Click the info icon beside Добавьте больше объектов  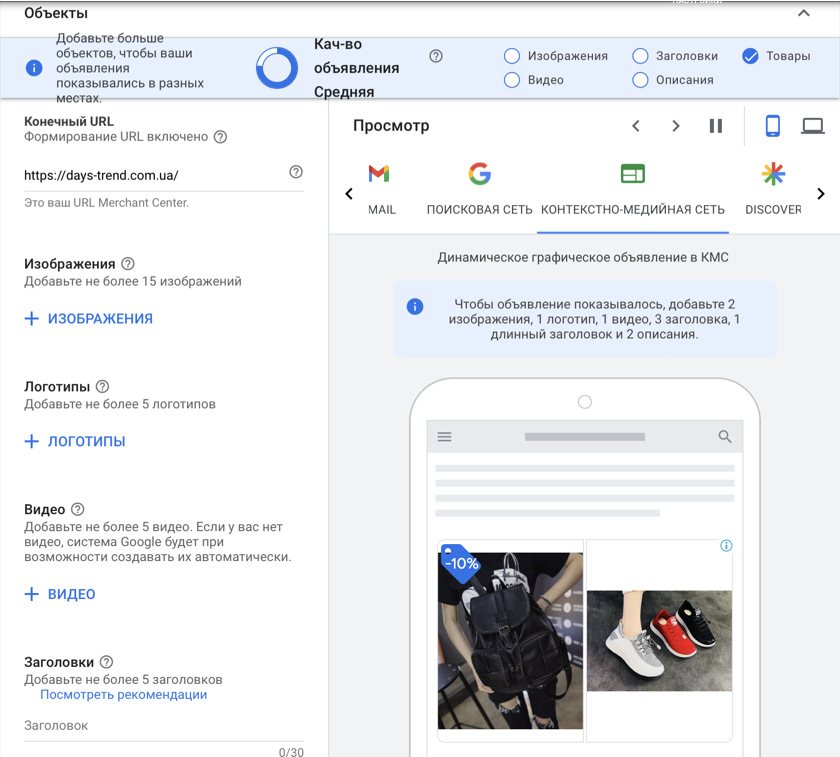pyautogui.click(x=34, y=68)
